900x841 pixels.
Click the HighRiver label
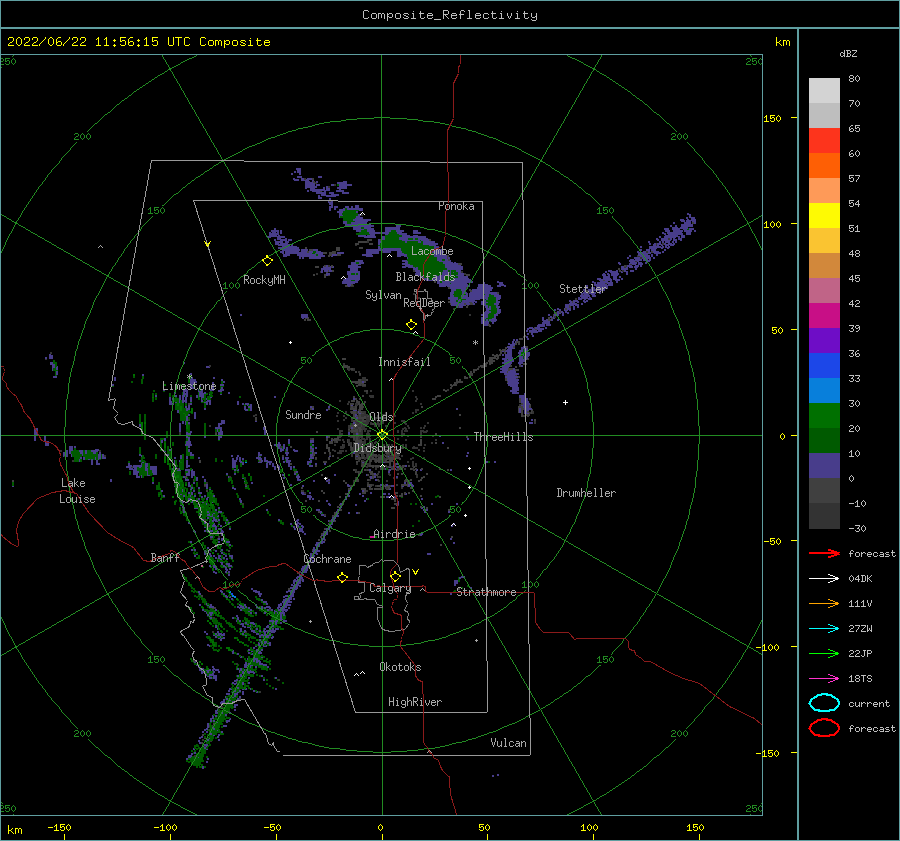click(x=415, y=702)
